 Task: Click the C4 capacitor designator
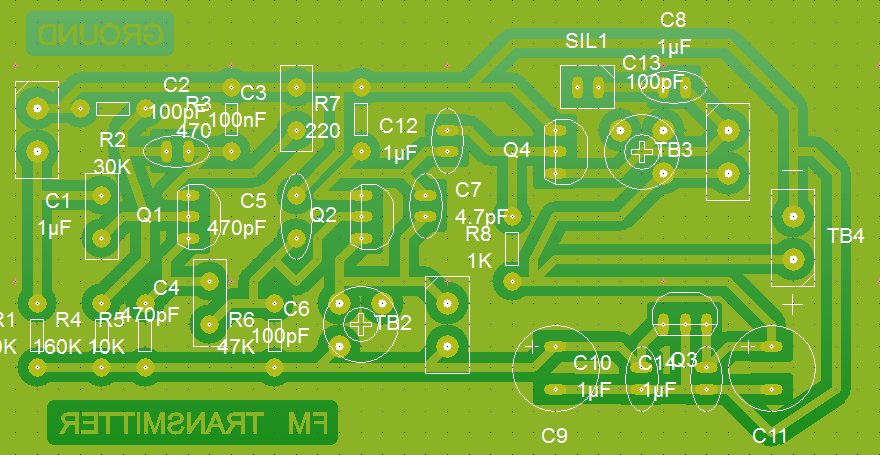click(166, 288)
